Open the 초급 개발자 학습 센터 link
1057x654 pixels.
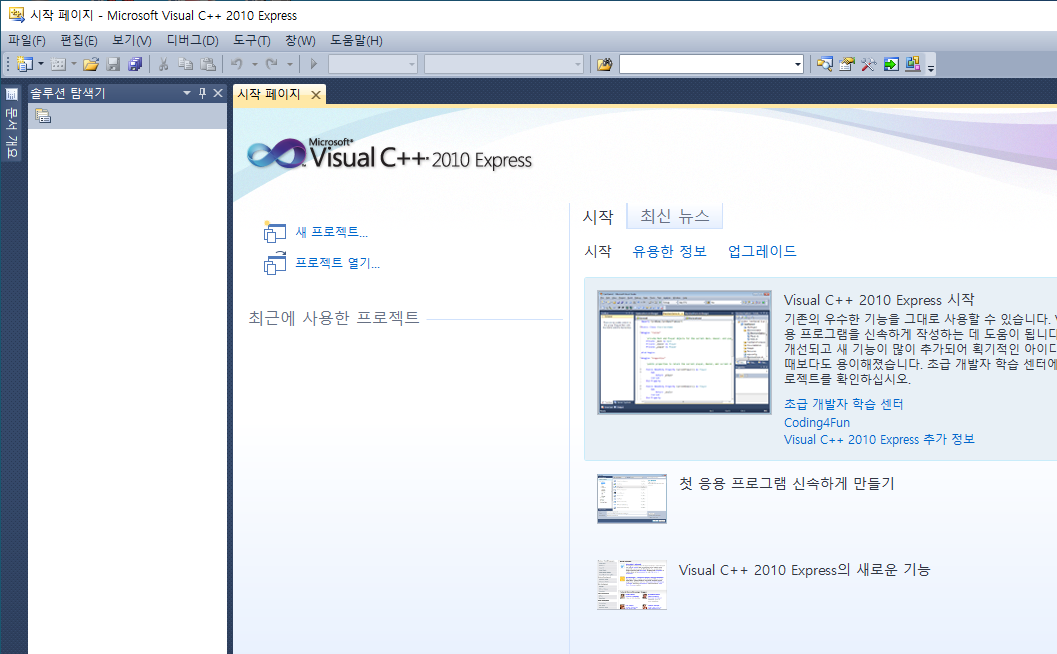[x=843, y=404]
